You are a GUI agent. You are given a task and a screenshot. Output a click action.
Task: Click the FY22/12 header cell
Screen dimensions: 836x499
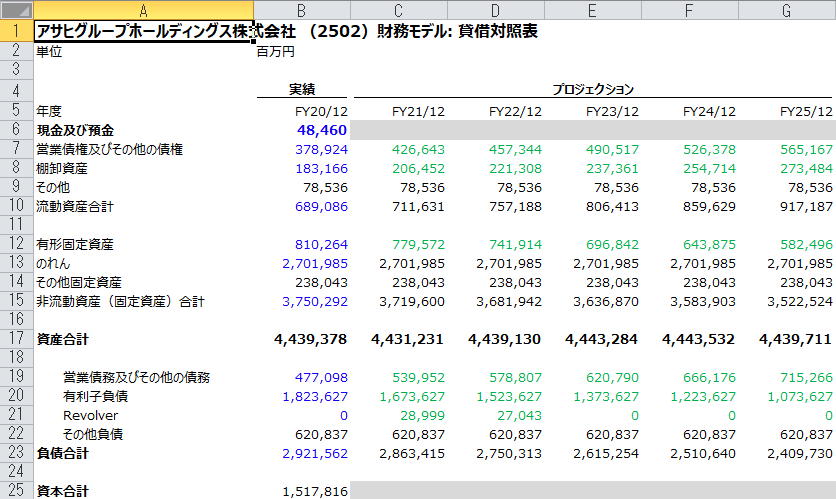click(x=515, y=111)
